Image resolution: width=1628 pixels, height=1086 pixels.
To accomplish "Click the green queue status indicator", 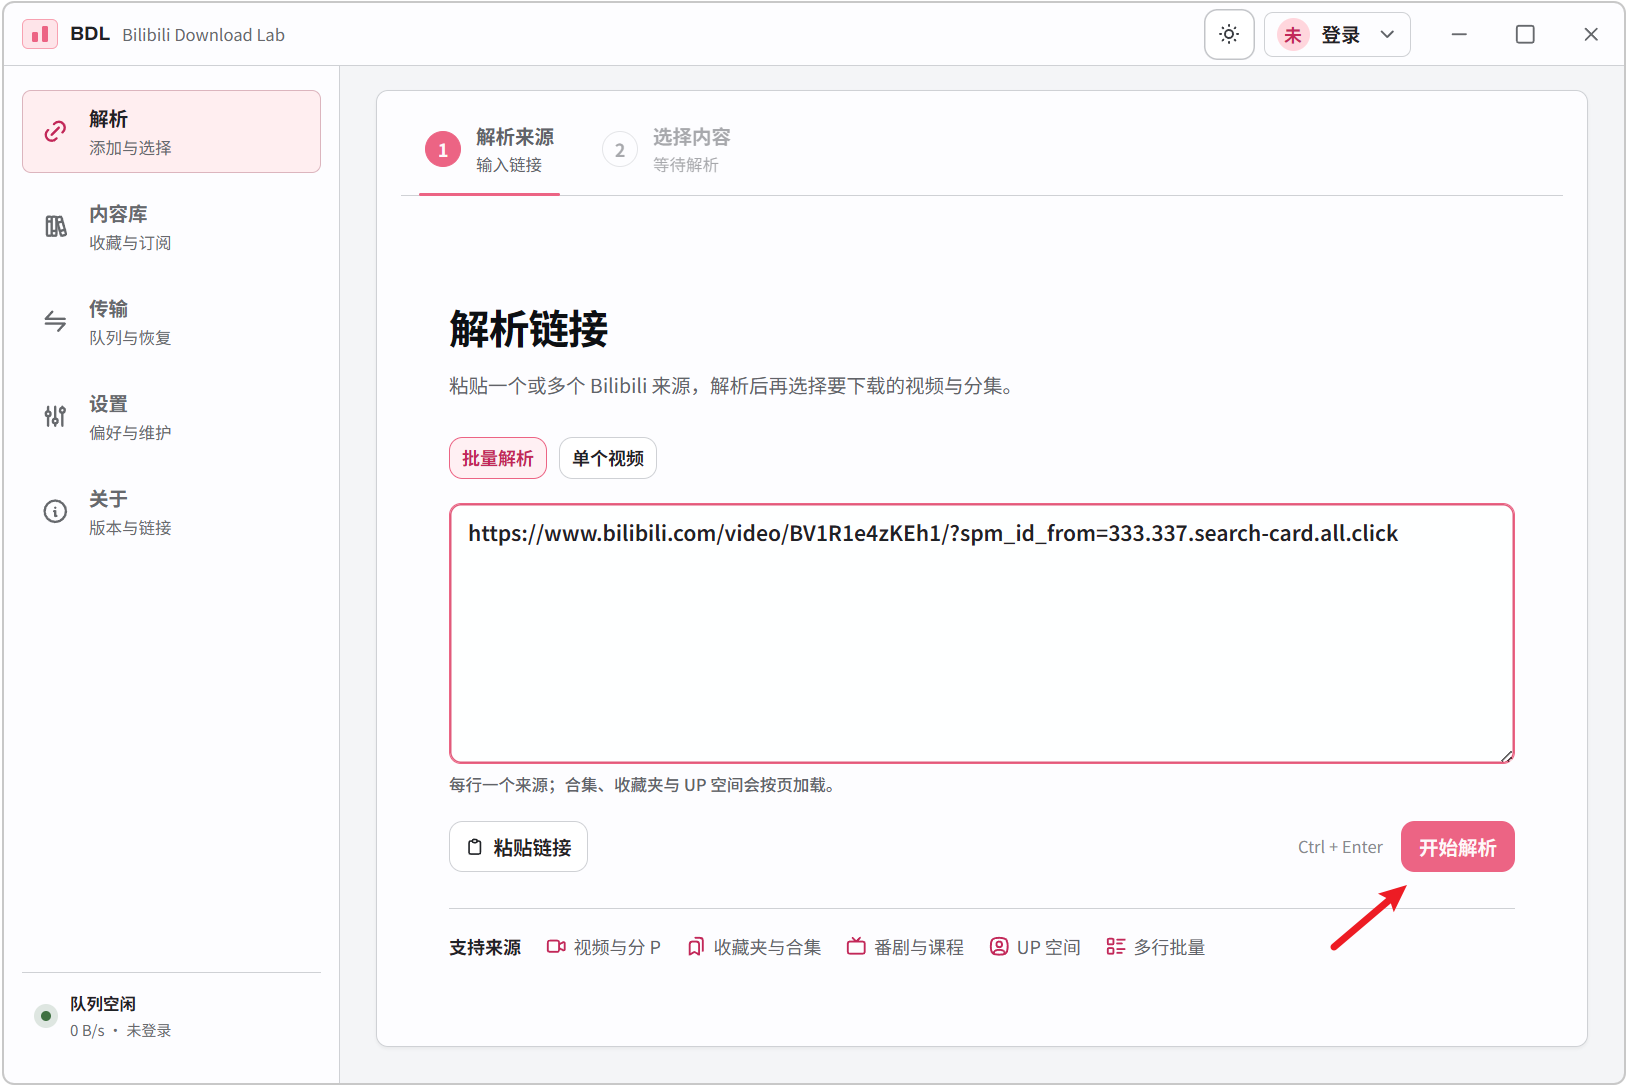I will (46, 1016).
